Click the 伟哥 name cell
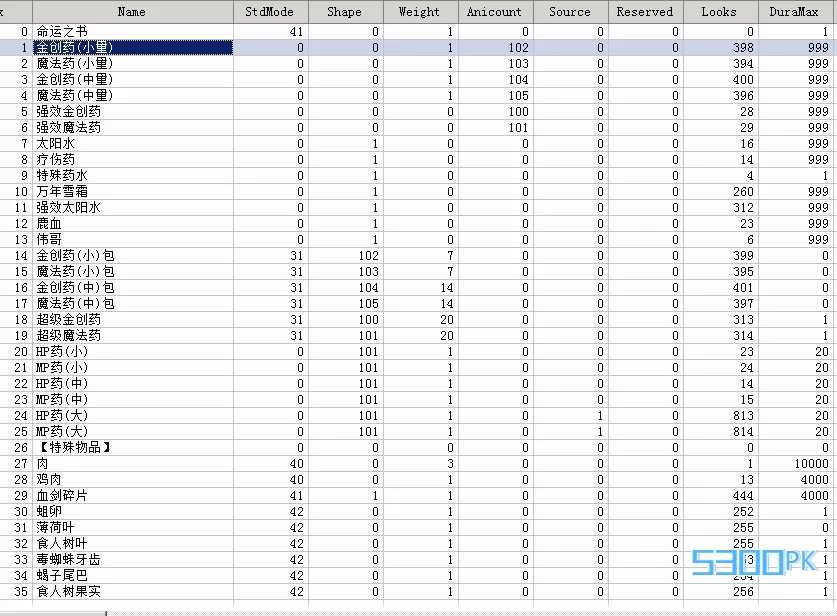837x616 pixels. (x=133, y=240)
